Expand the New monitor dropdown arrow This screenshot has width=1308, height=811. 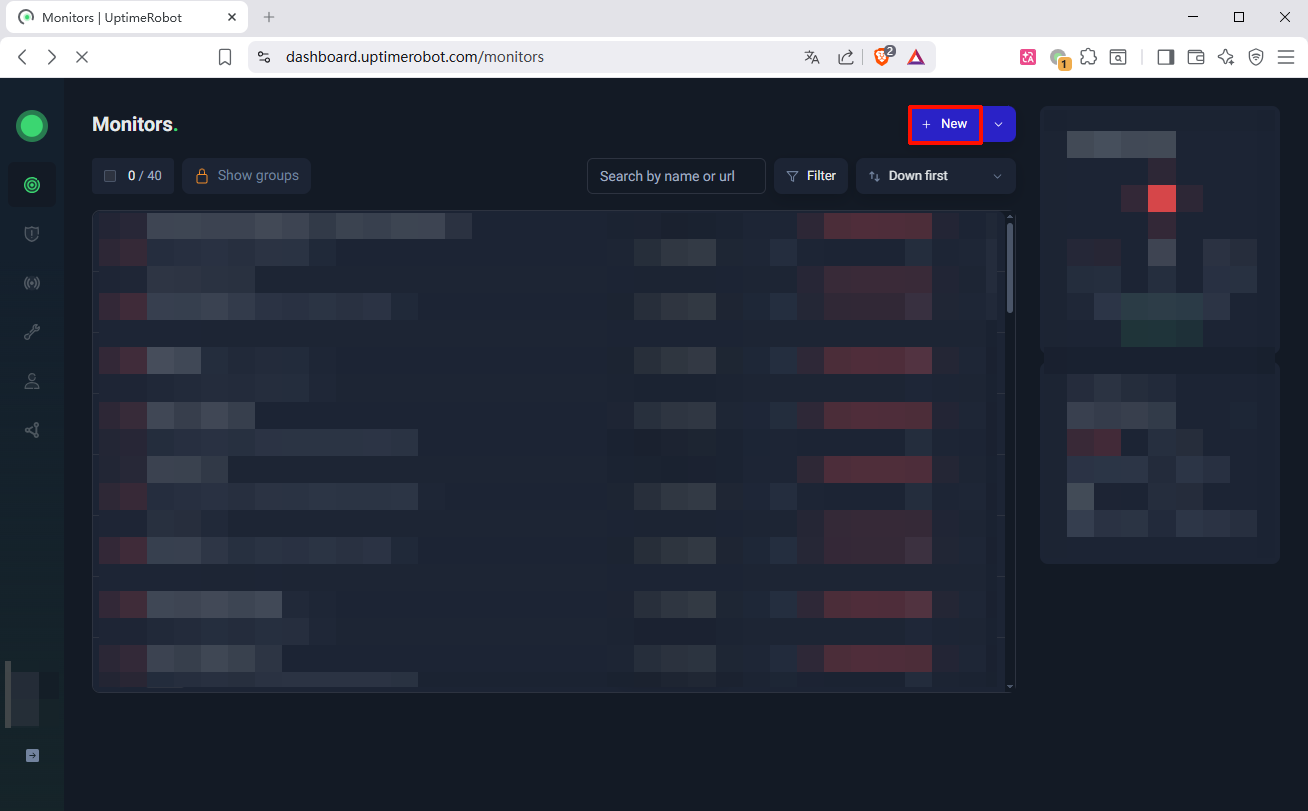click(x=999, y=124)
